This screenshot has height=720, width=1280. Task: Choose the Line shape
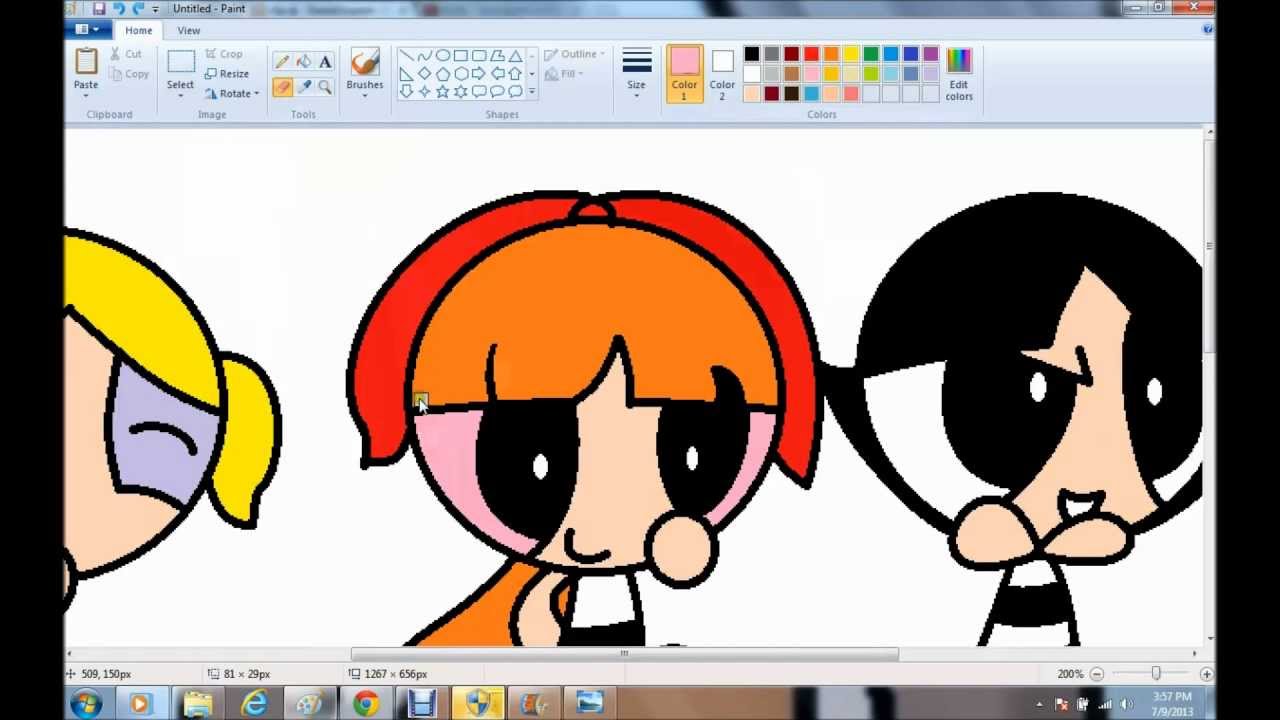[x=406, y=56]
